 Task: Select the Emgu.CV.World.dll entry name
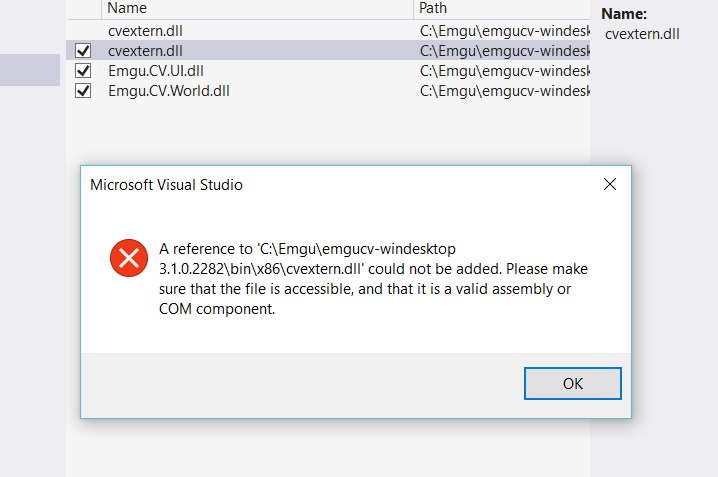169,91
